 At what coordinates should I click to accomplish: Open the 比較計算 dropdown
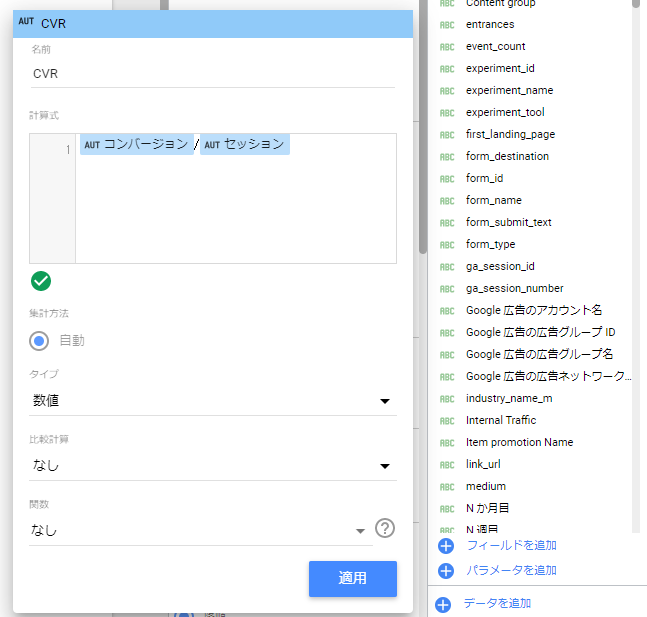tap(212, 465)
